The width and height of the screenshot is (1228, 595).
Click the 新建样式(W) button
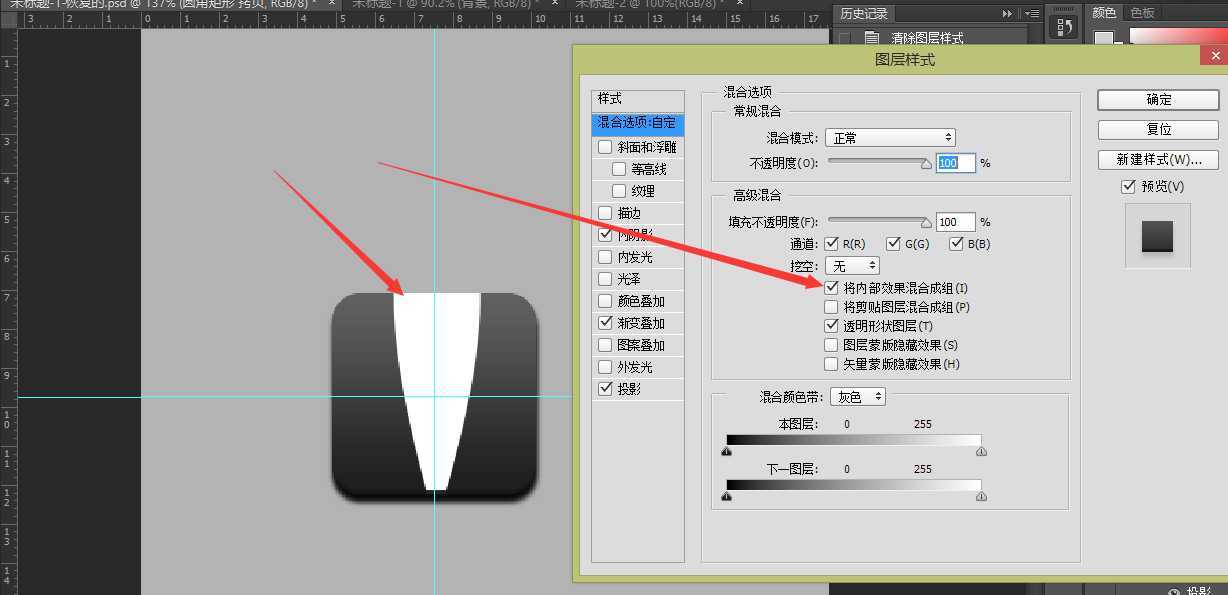tap(1157, 159)
